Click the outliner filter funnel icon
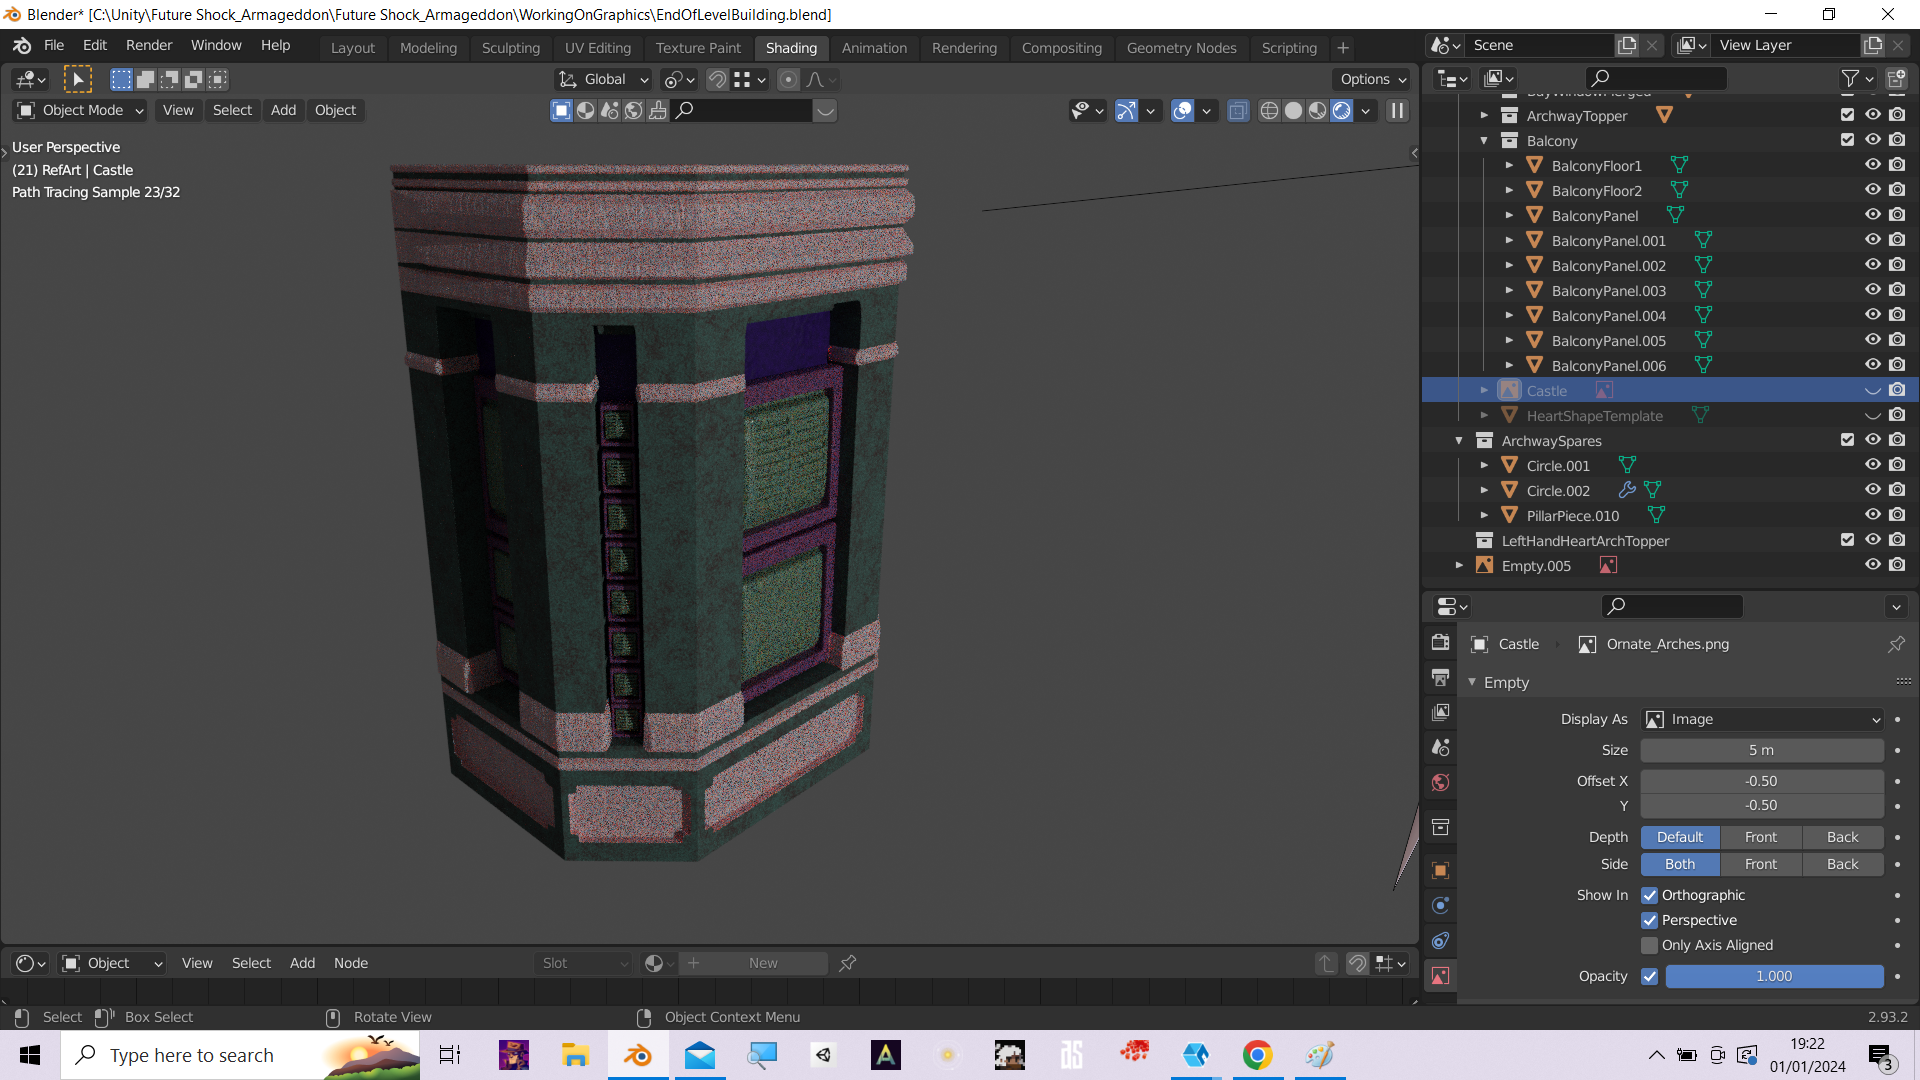1920x1080 pixels. 1850,78
